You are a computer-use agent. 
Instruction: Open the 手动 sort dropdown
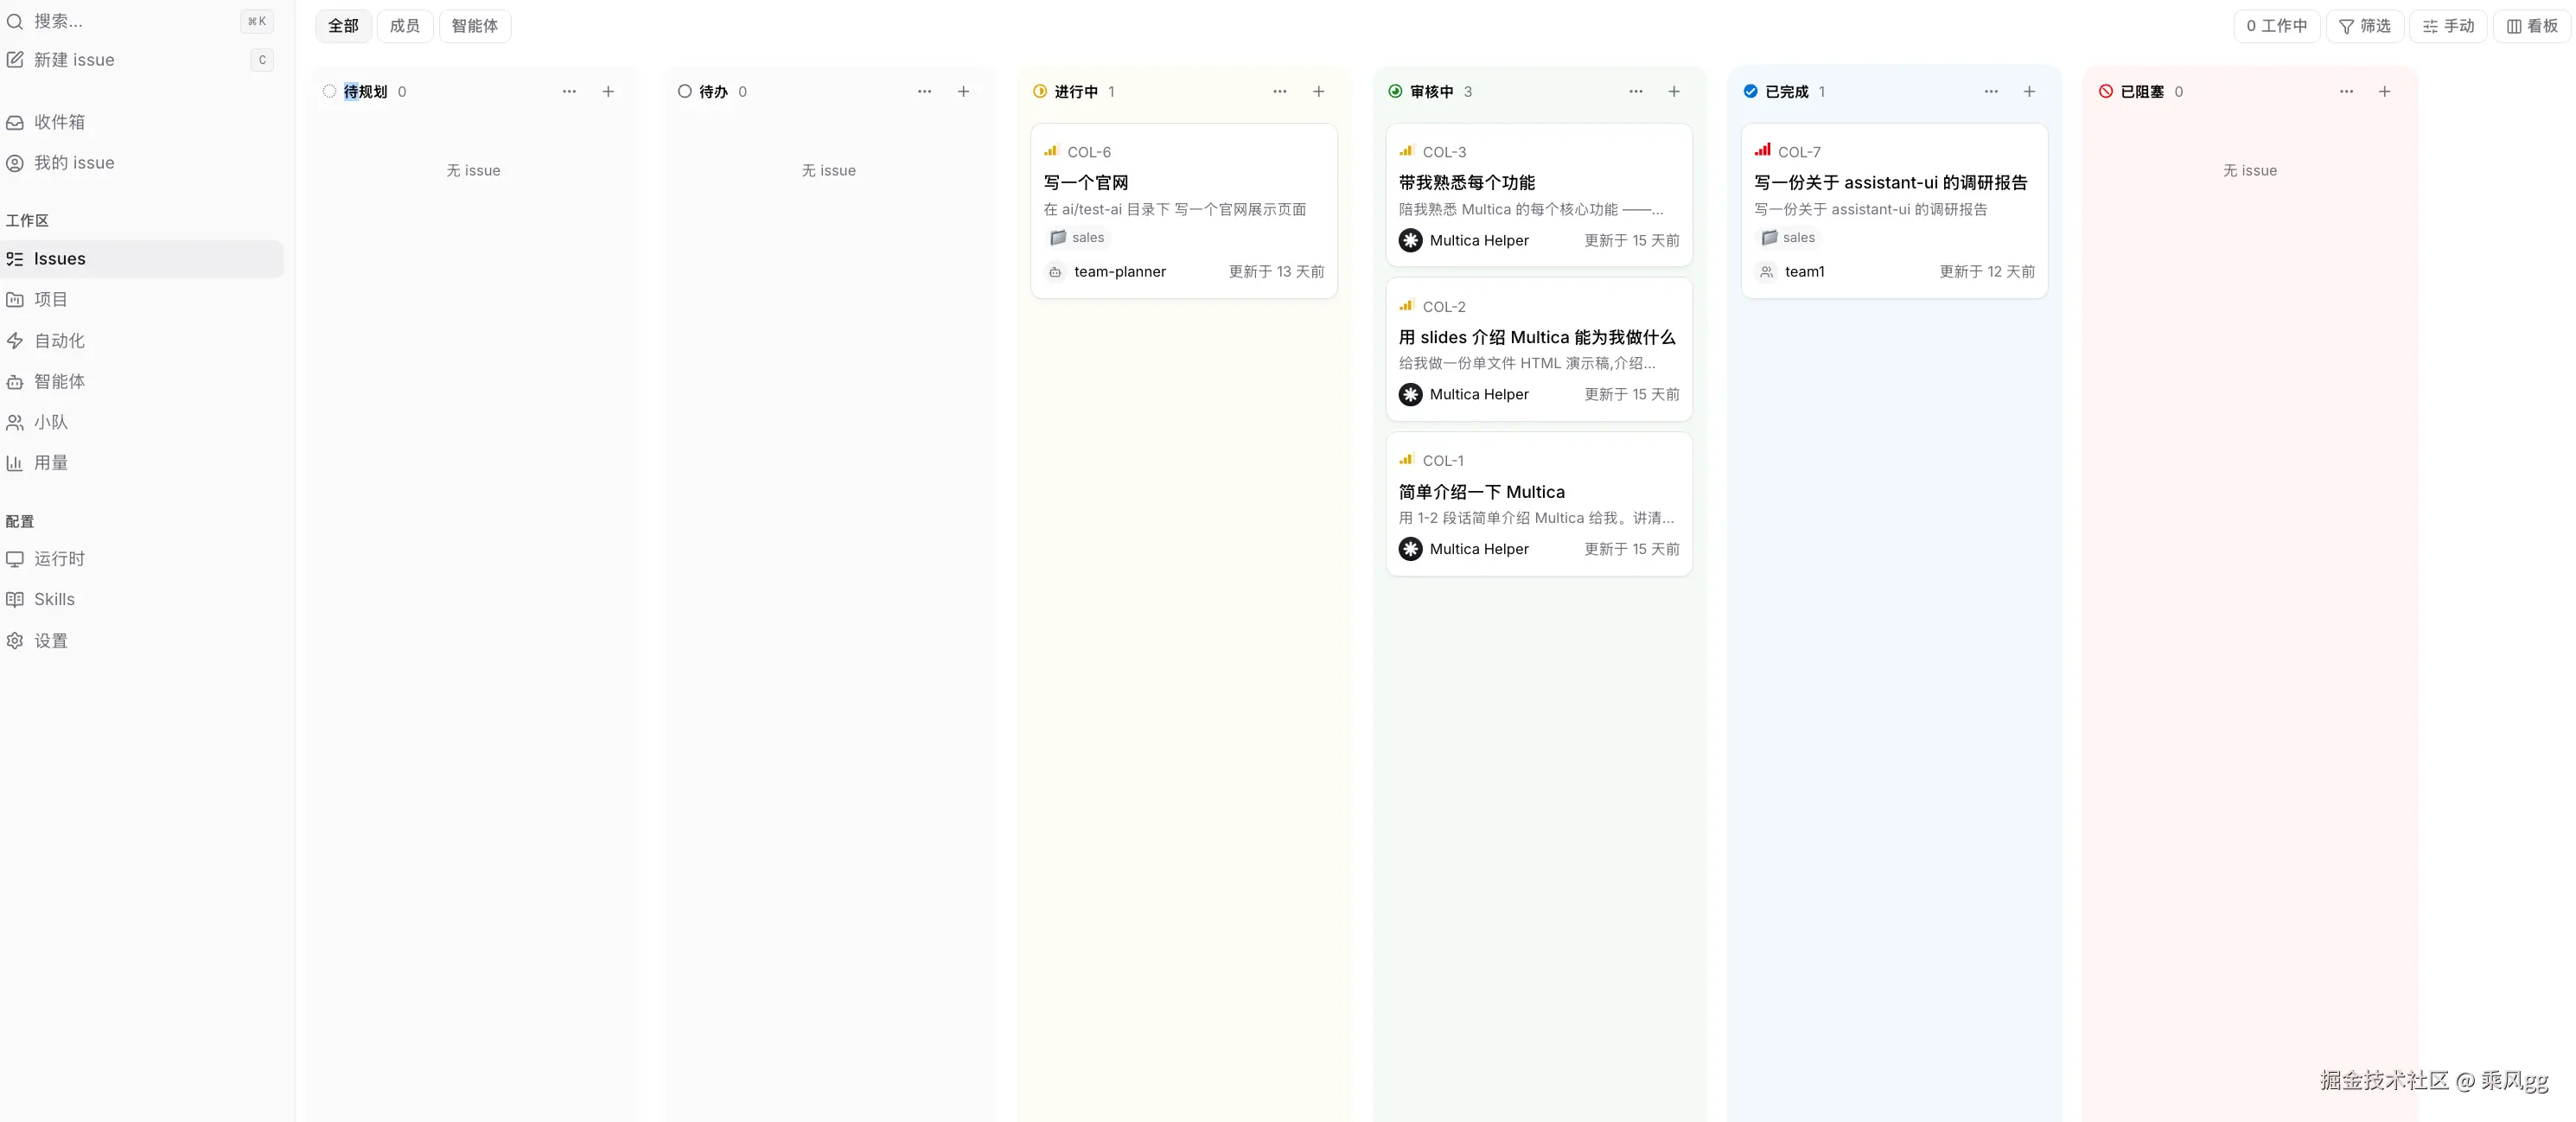click(x=2448, y=26)
